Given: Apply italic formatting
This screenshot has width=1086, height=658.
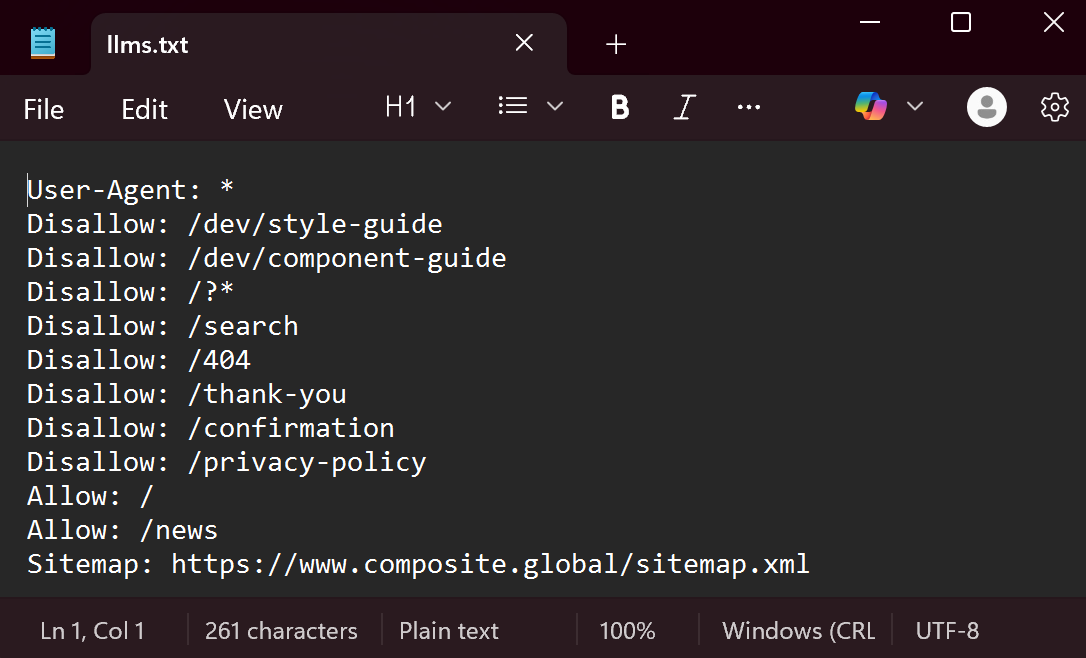Looking at the screenshot, I should click(684, 107).
